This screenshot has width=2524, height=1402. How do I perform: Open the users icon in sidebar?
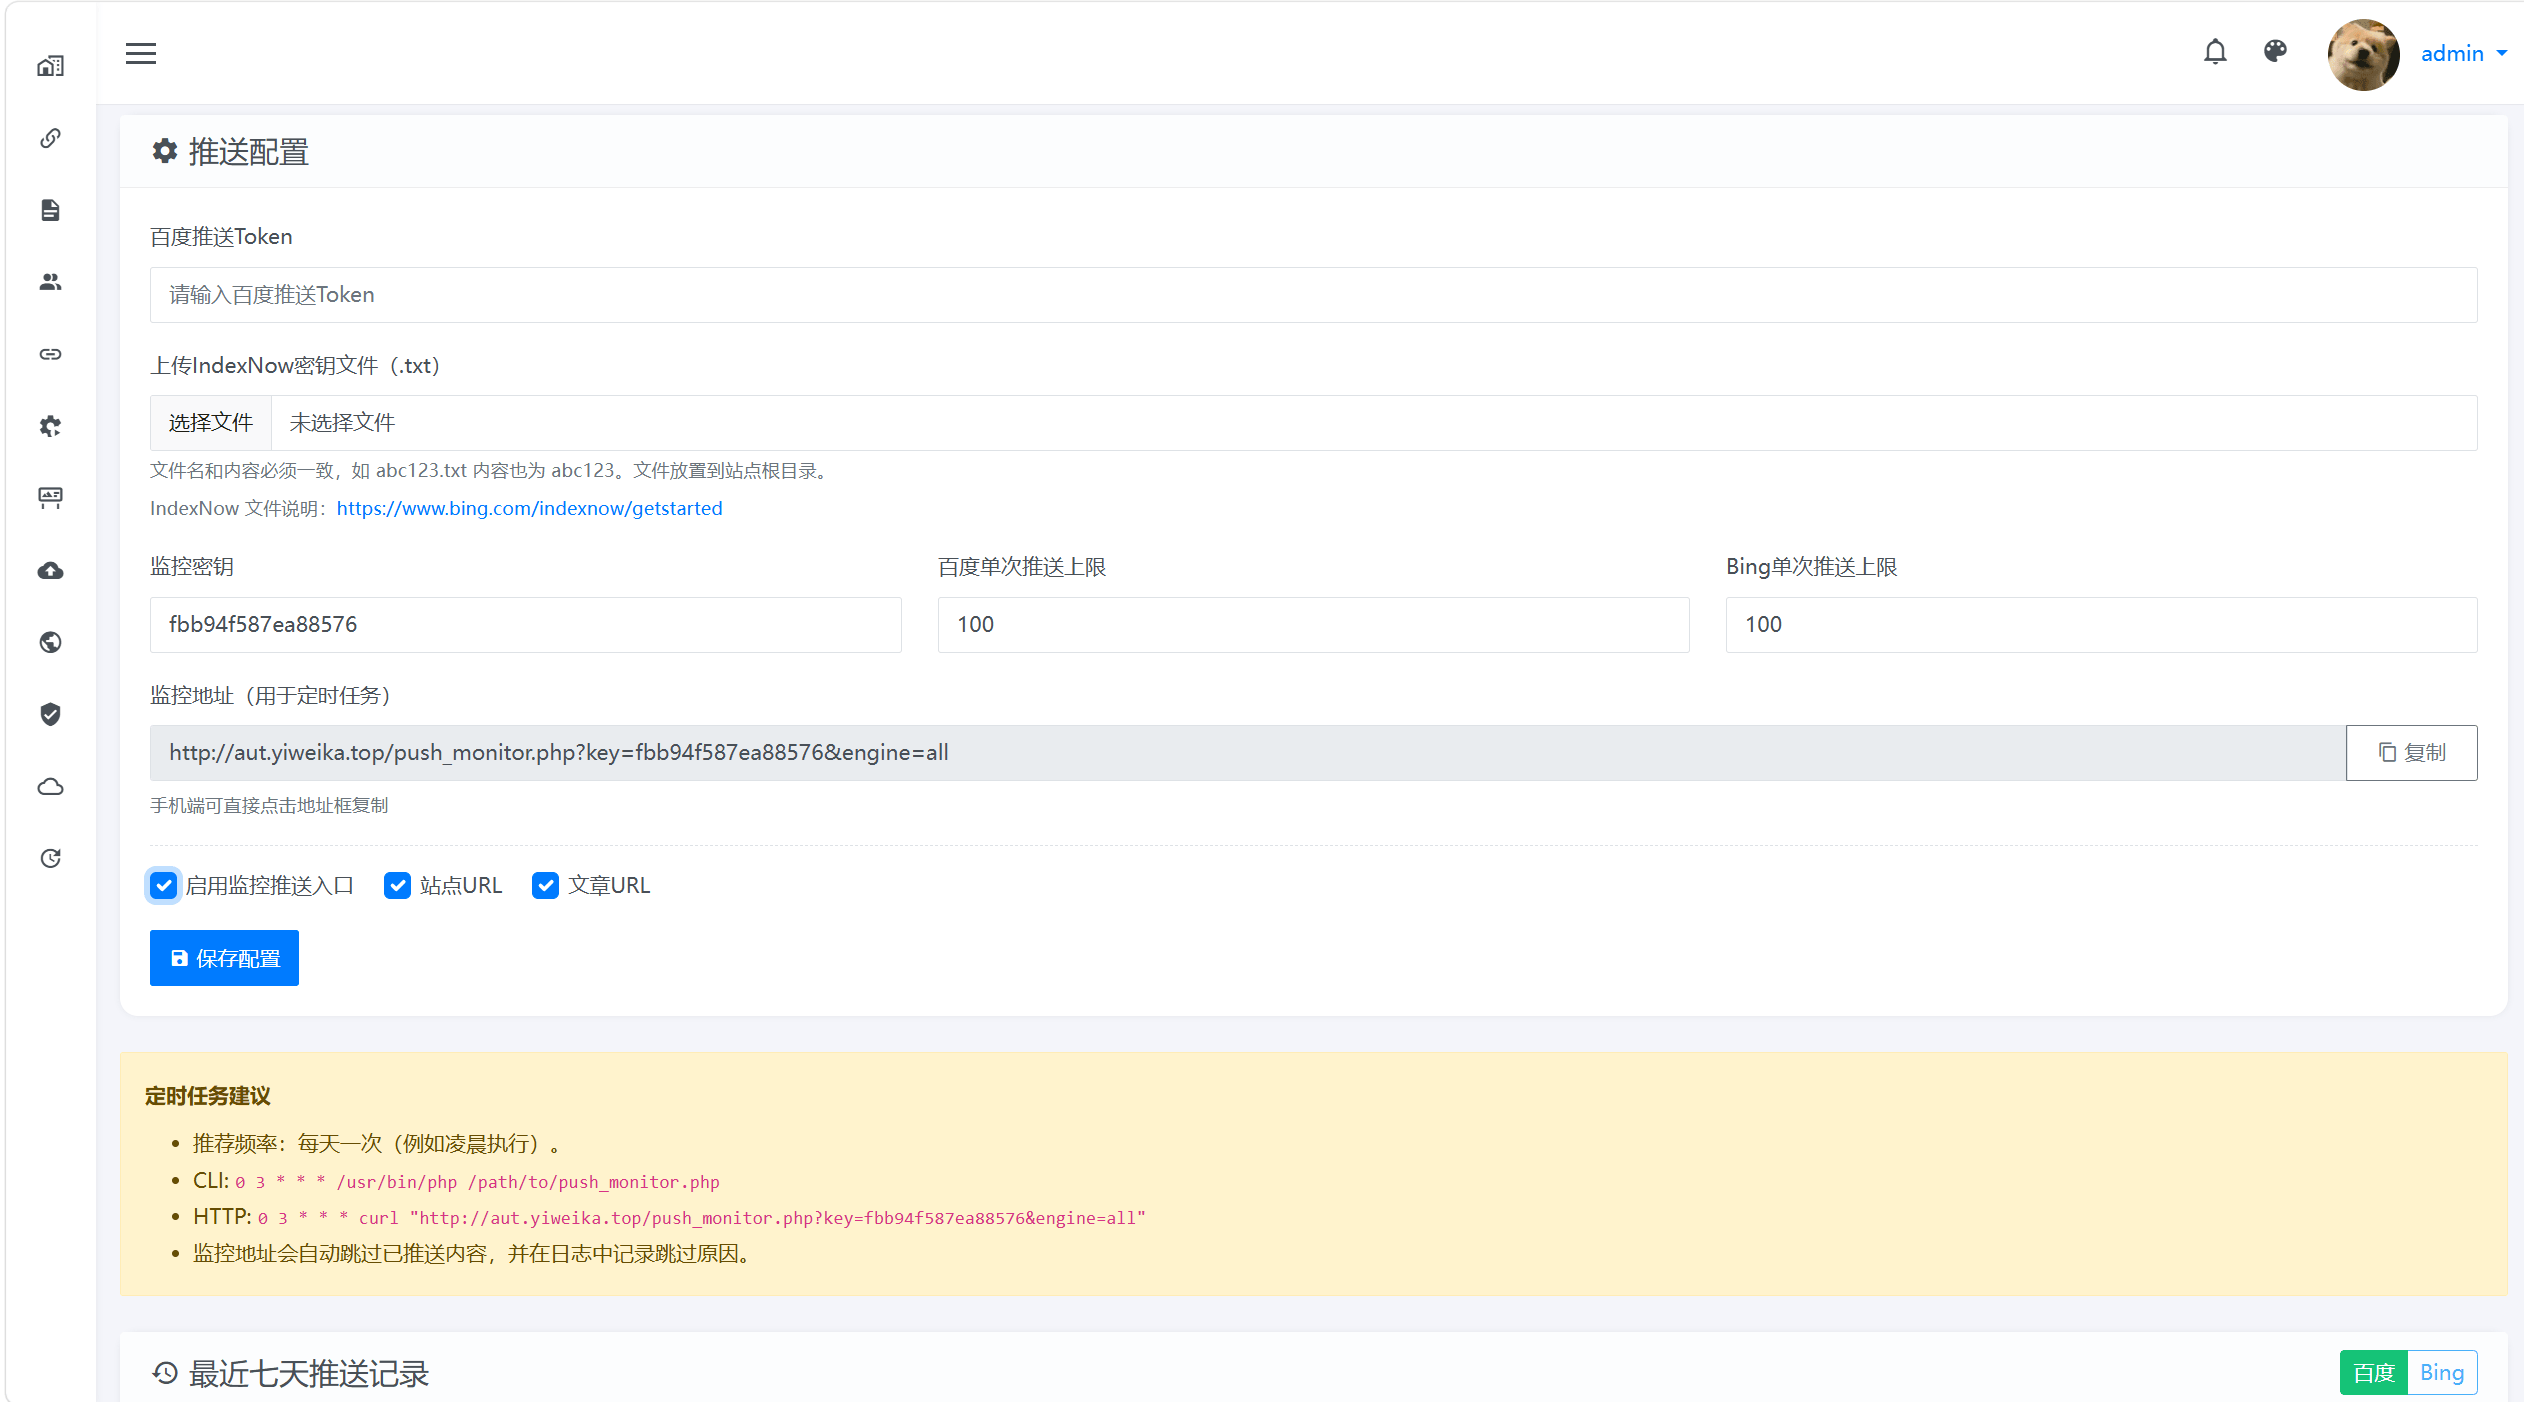click(51, 282)
